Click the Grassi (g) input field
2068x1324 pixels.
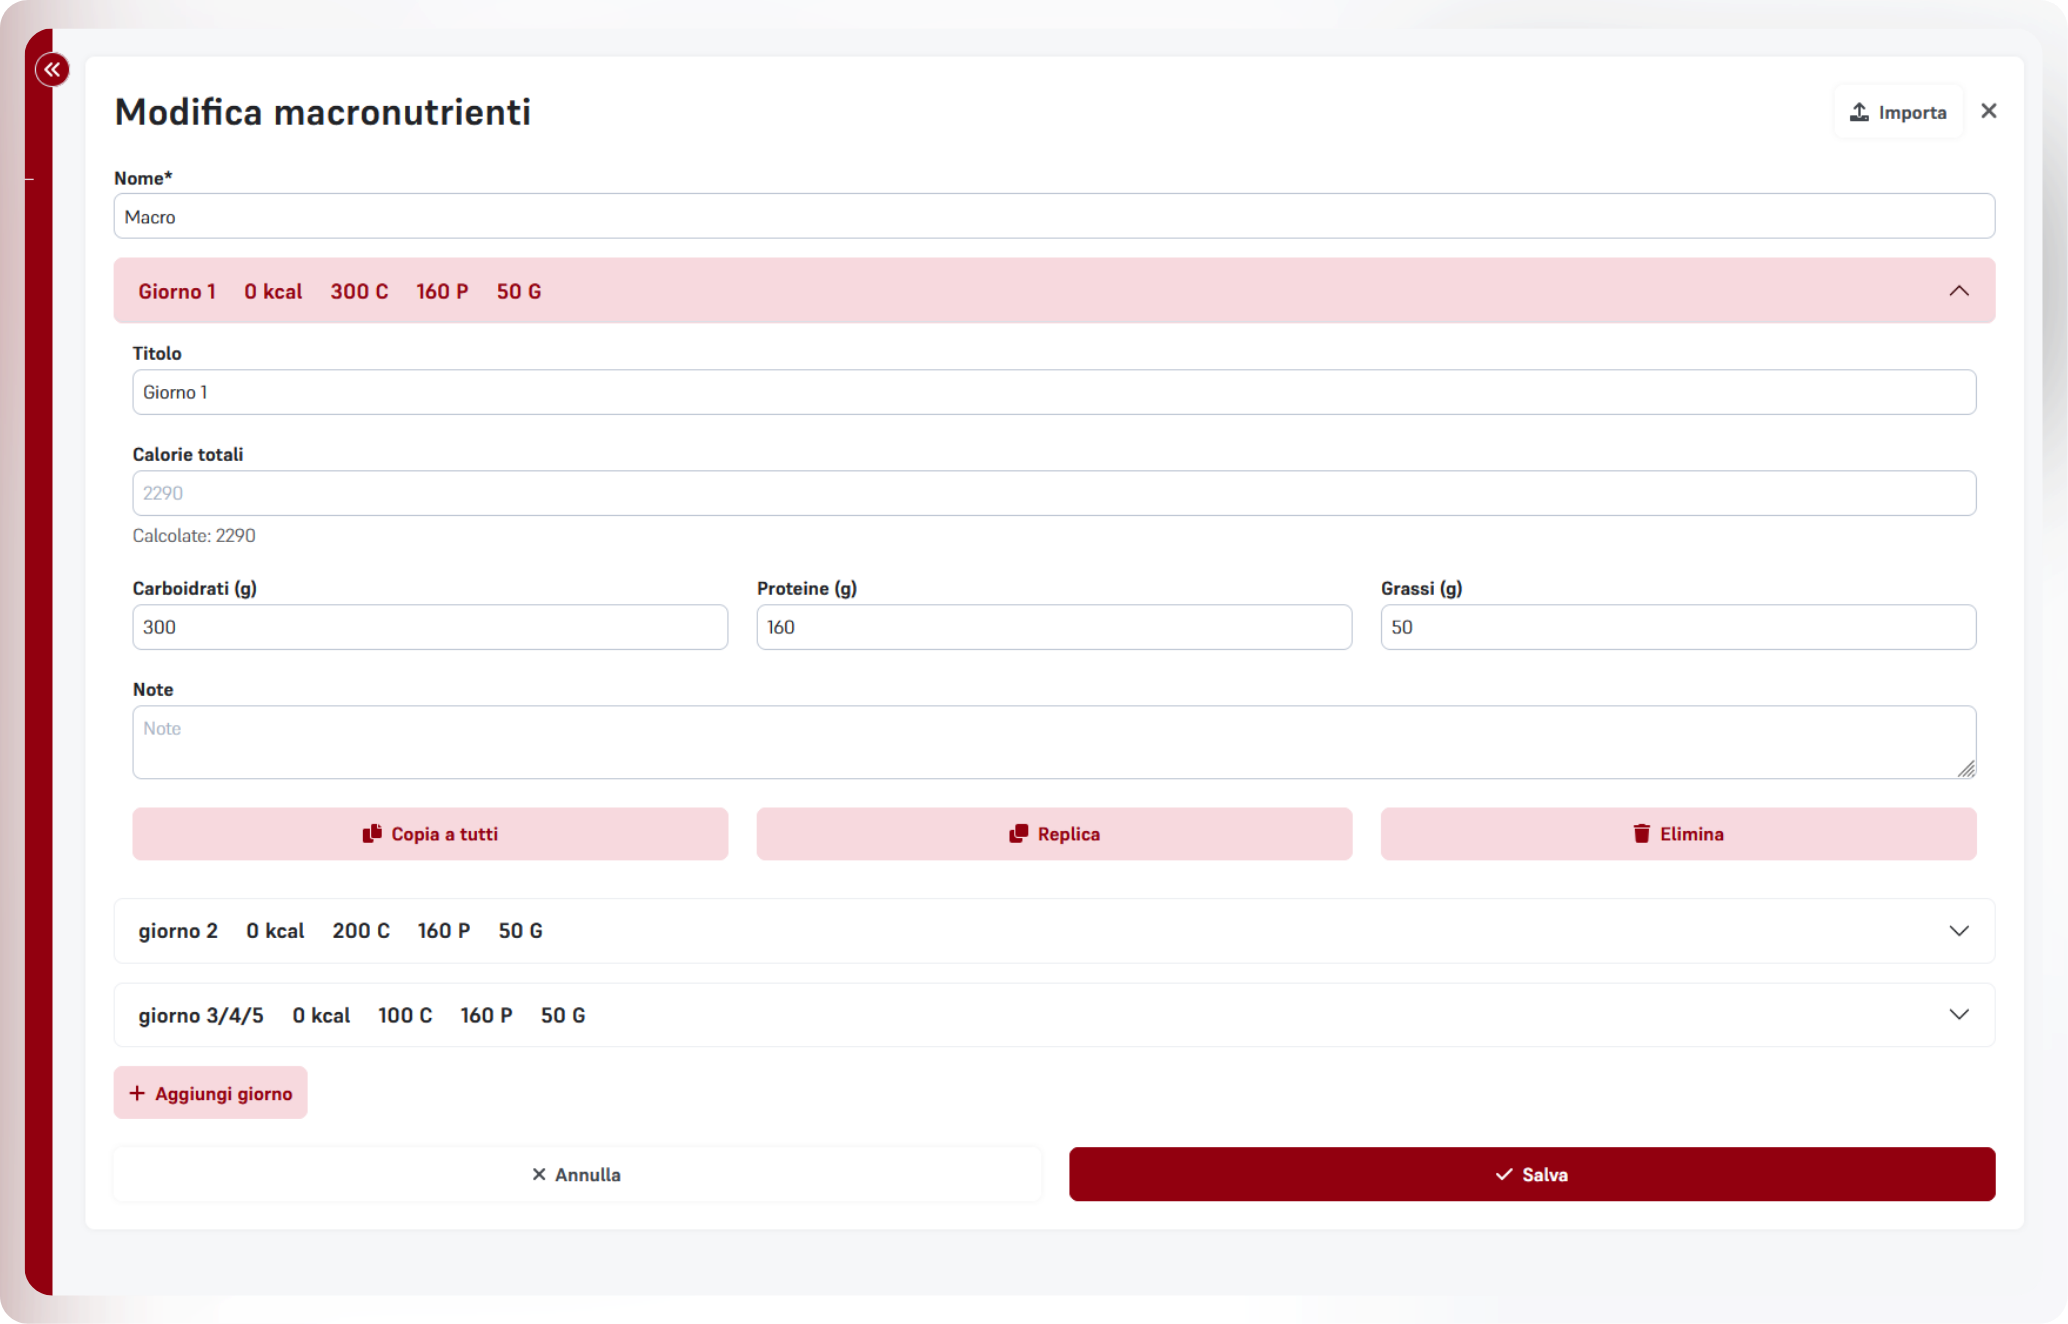1678,627
